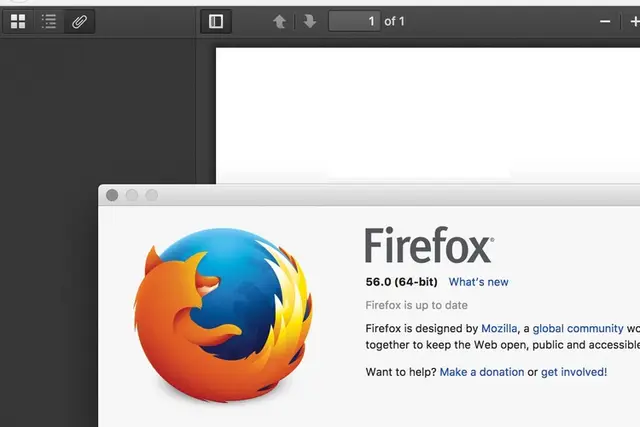Click the Firefox wordmark heading
640x427 pixels.
coord(429,245)
